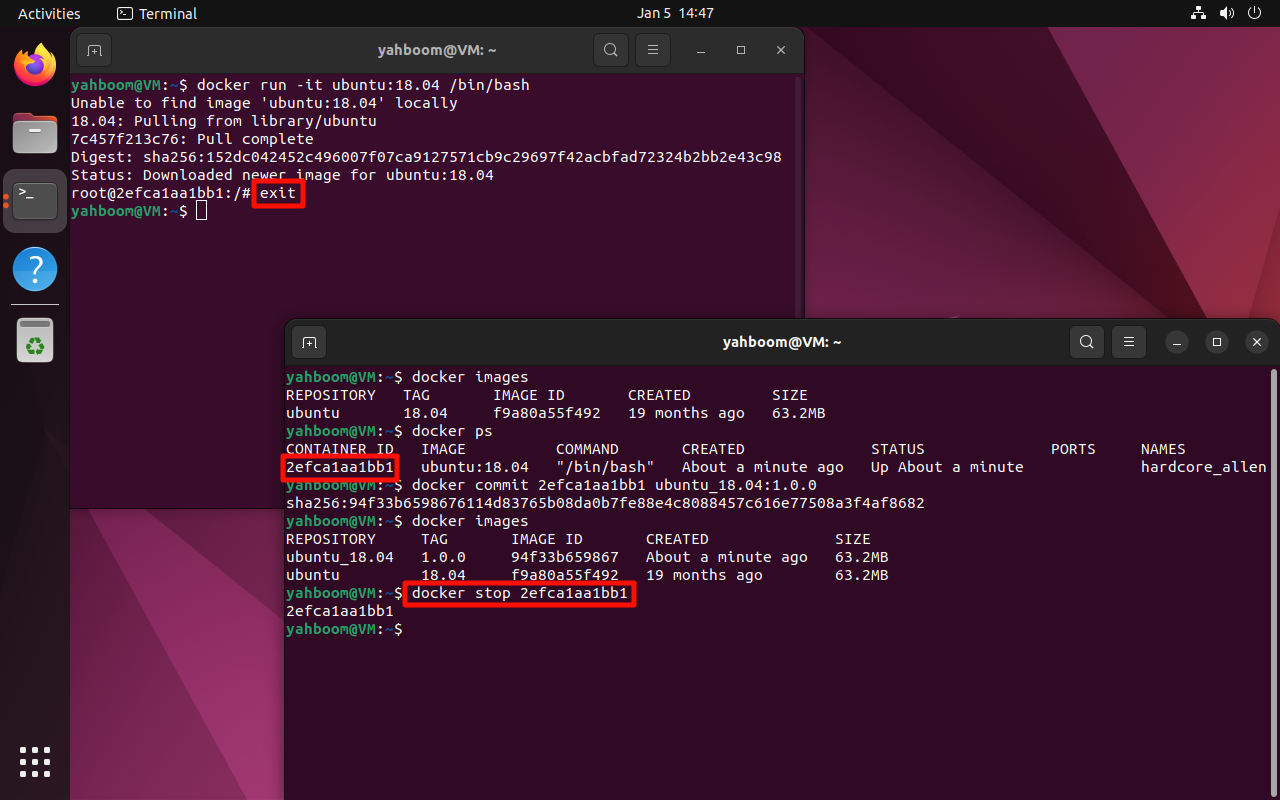
Task: Open the Activities overview
Action: click(49, 13)
